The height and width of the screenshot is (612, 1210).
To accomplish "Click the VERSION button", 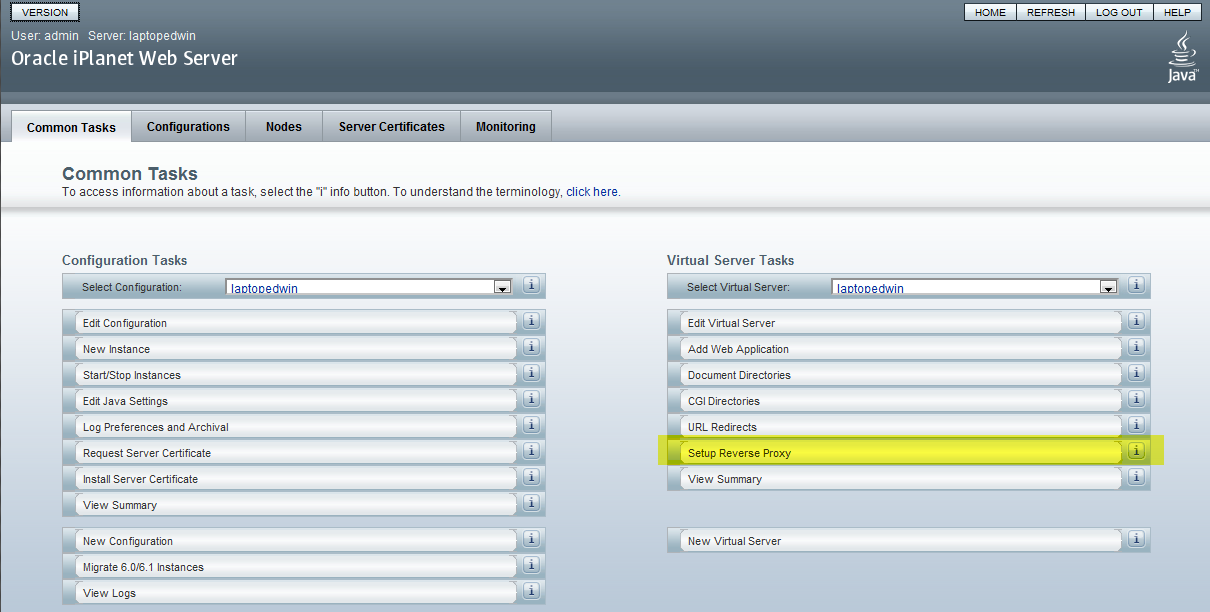I will 45,12.
